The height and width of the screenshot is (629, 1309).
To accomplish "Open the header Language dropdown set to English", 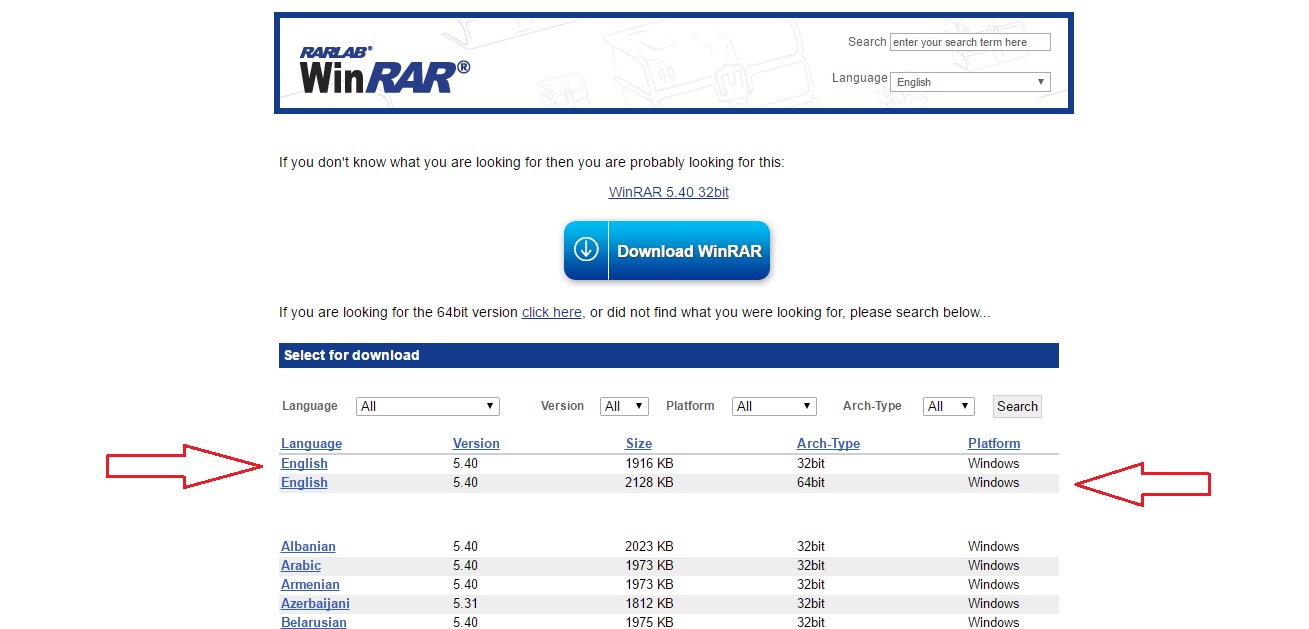I will (970, 82).
